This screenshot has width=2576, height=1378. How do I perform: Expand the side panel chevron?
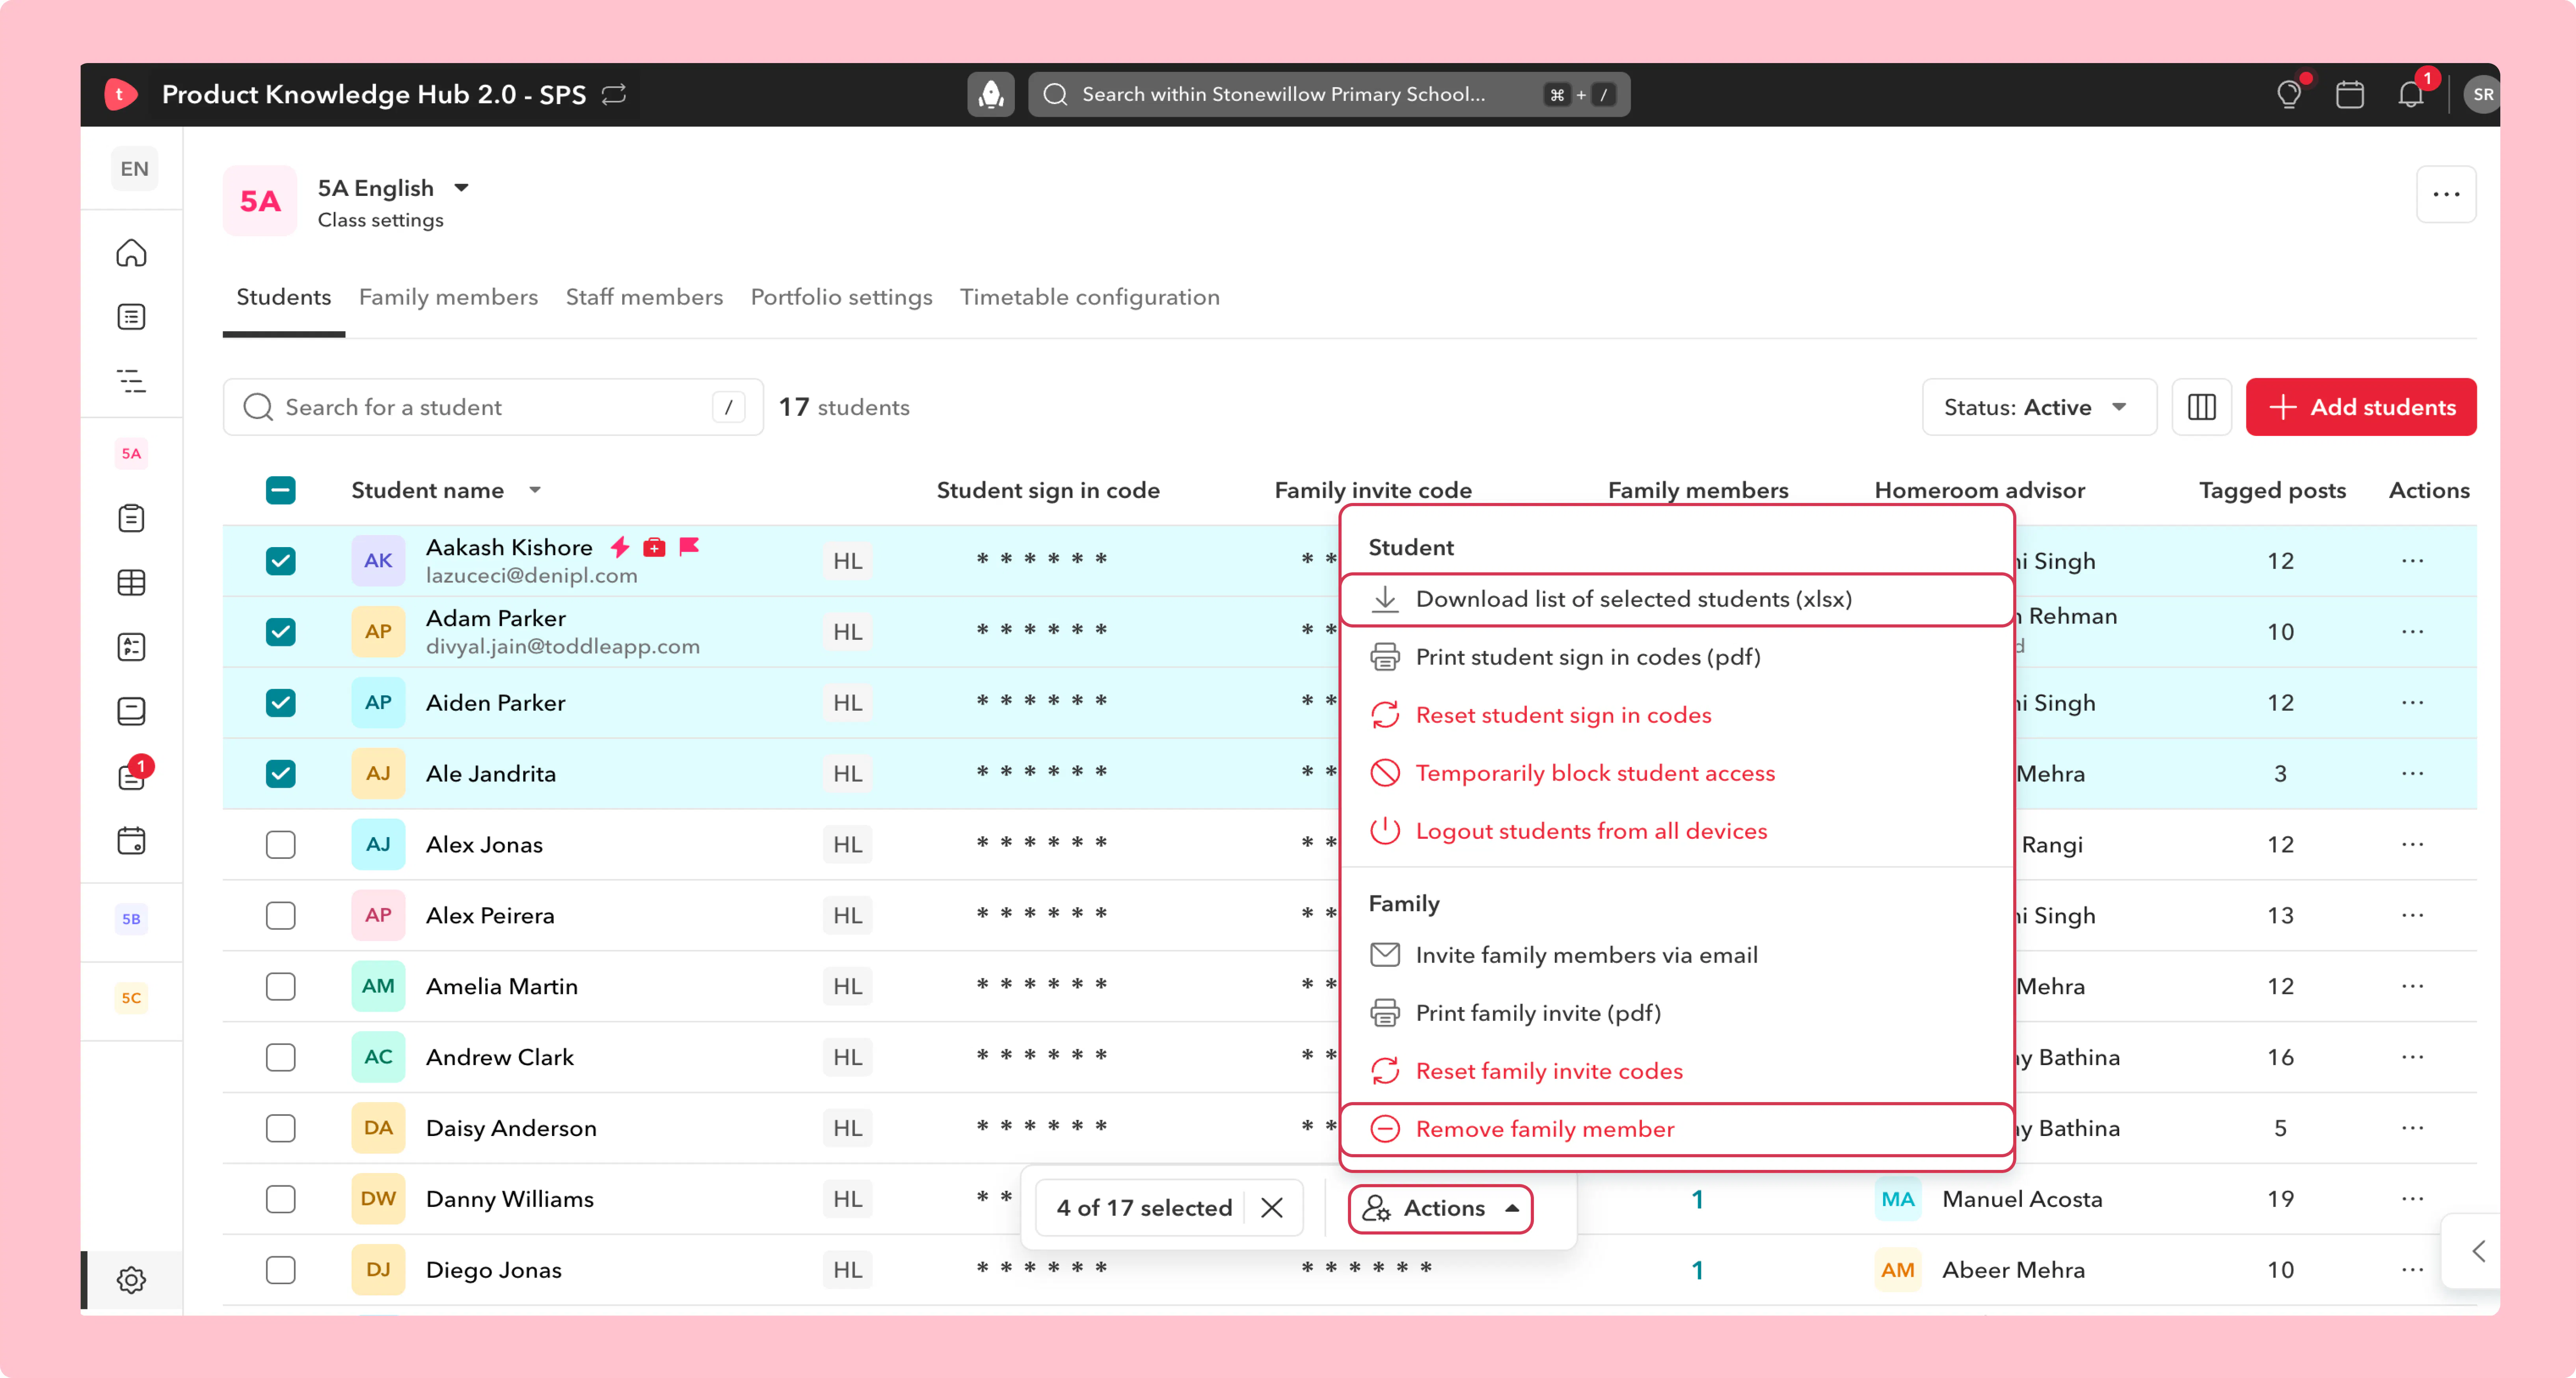[2477, 1251]
